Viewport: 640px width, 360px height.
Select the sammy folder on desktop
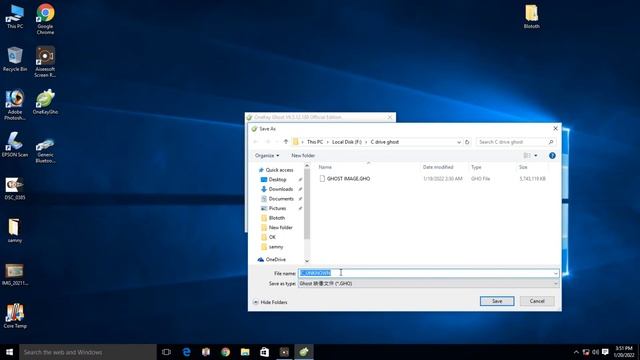(x=15, y=231)
